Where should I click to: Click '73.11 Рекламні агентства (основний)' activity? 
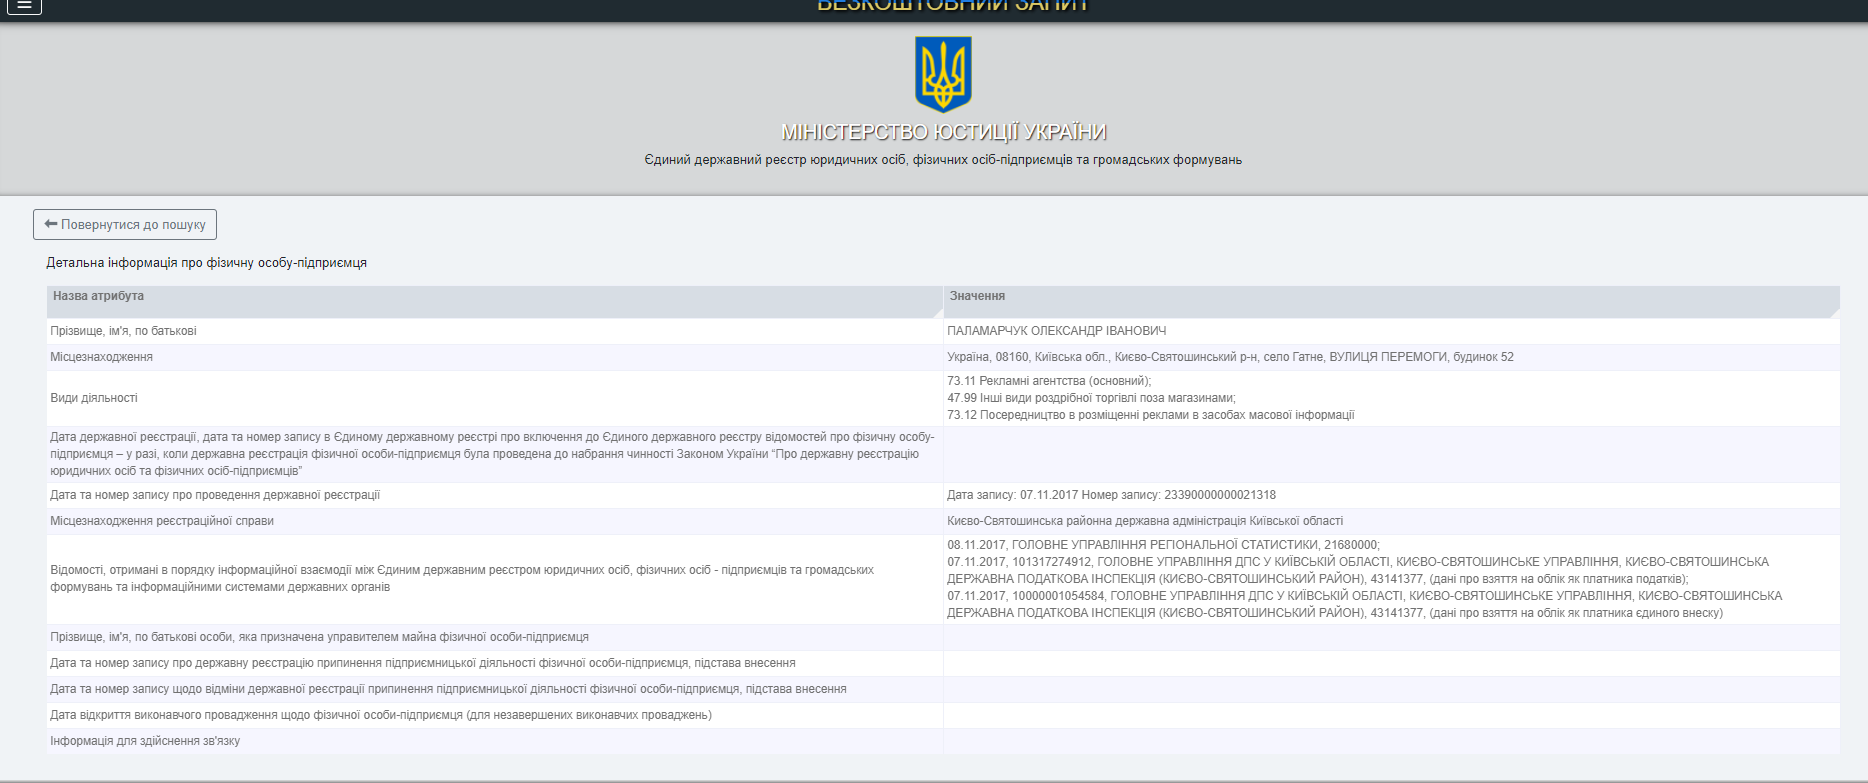[1049, 381]
